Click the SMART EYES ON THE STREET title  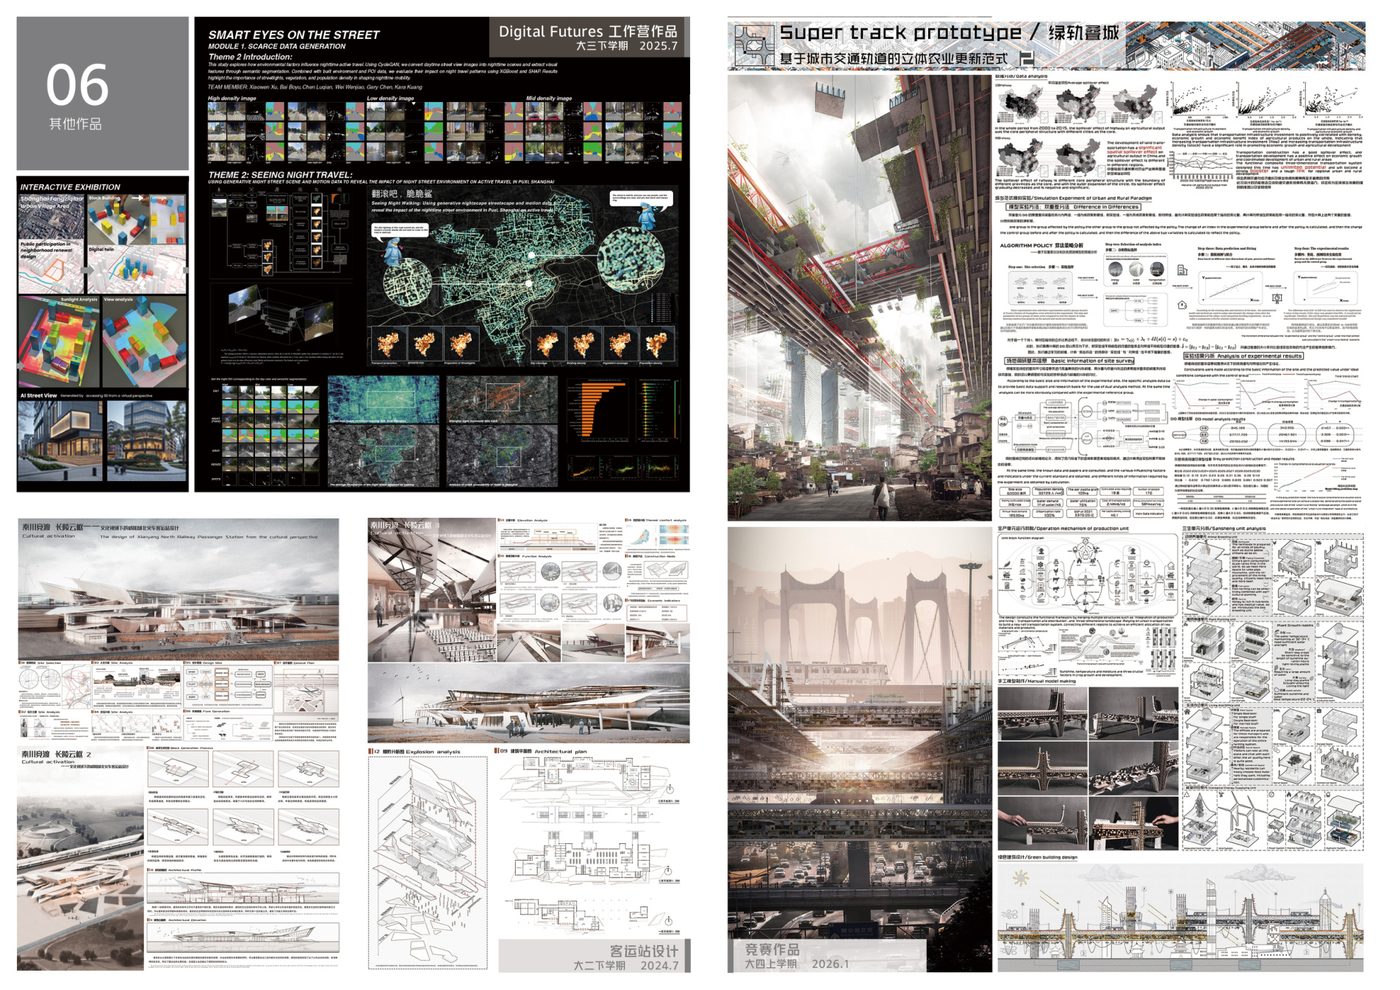coord(294,34)
